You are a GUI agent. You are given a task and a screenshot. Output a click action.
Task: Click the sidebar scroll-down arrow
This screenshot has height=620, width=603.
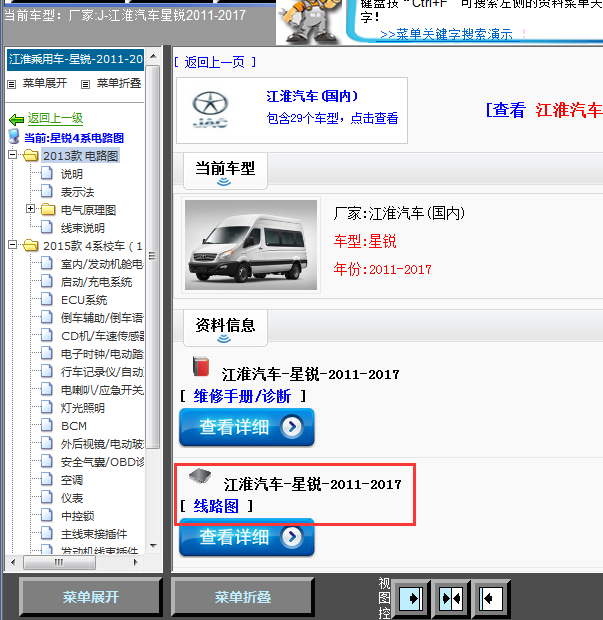[153, 546]
